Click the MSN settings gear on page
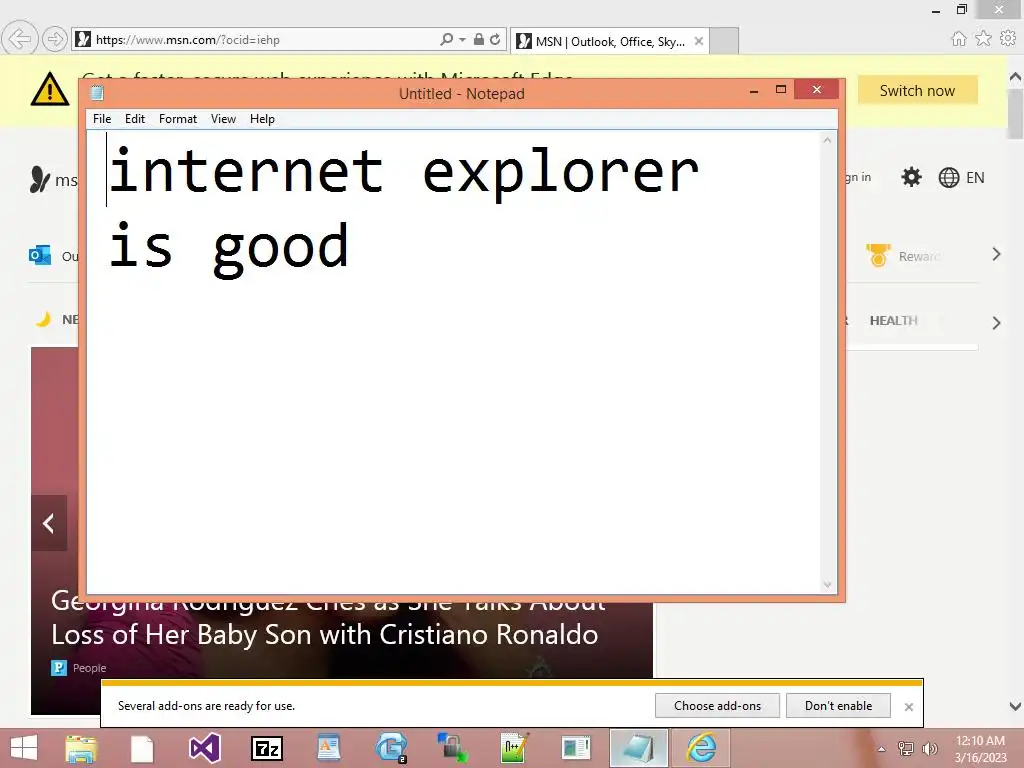This screenshot has height=768, width=1024. click(x=911, y=177)
